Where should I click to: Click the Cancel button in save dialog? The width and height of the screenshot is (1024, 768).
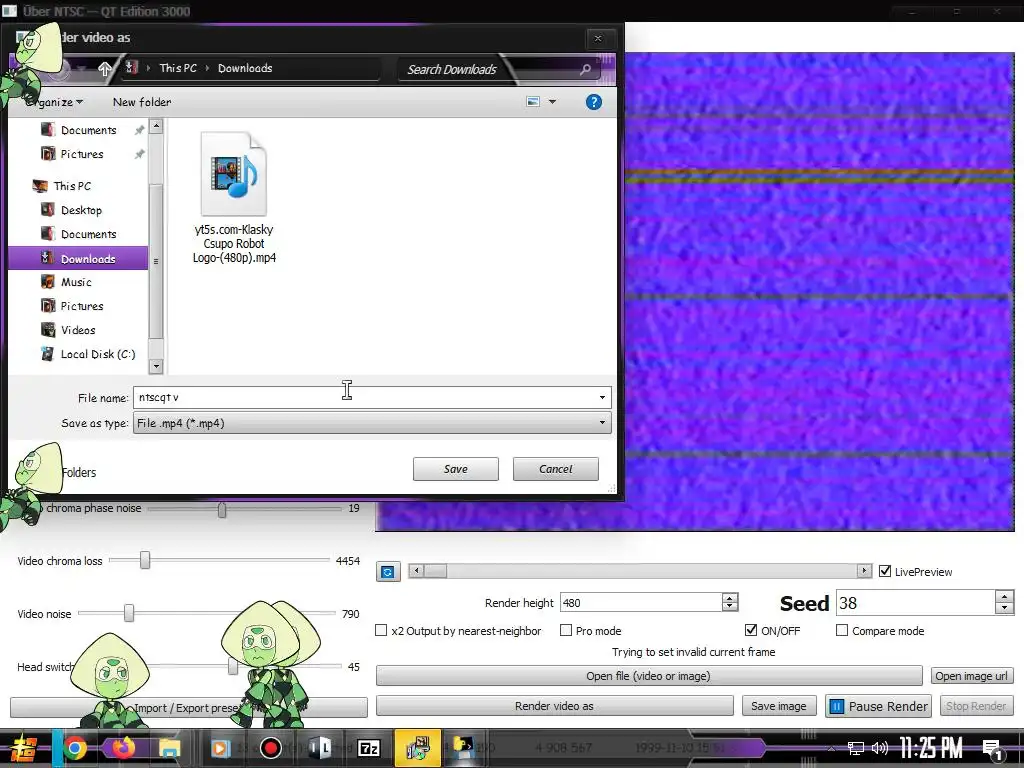(x=556, y=469)
